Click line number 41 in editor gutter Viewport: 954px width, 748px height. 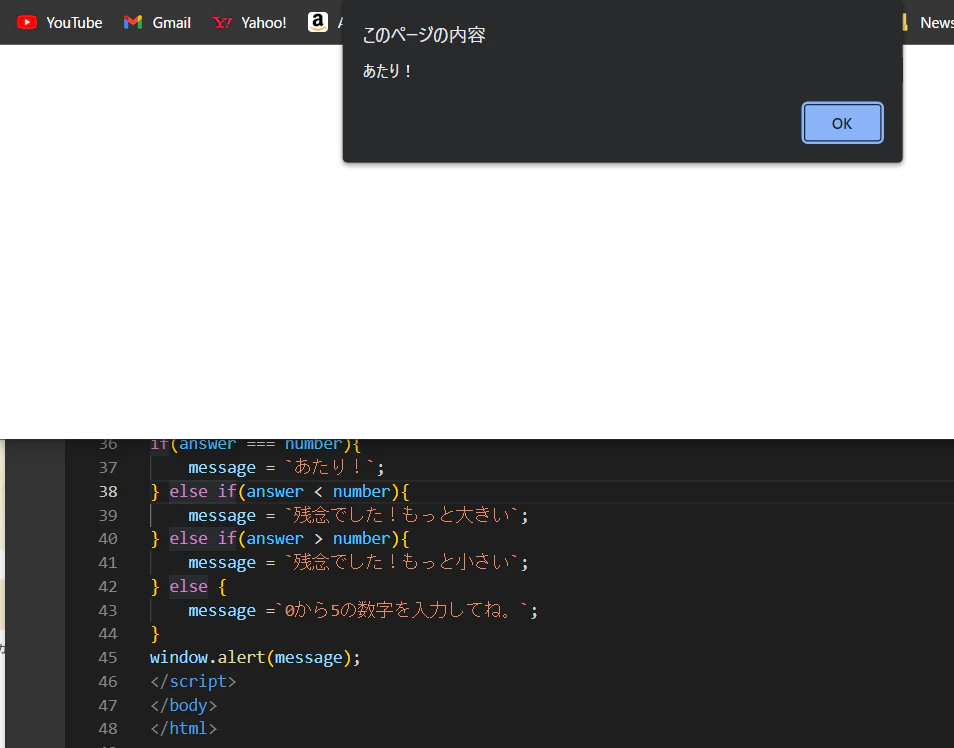(x=108, y=562)
